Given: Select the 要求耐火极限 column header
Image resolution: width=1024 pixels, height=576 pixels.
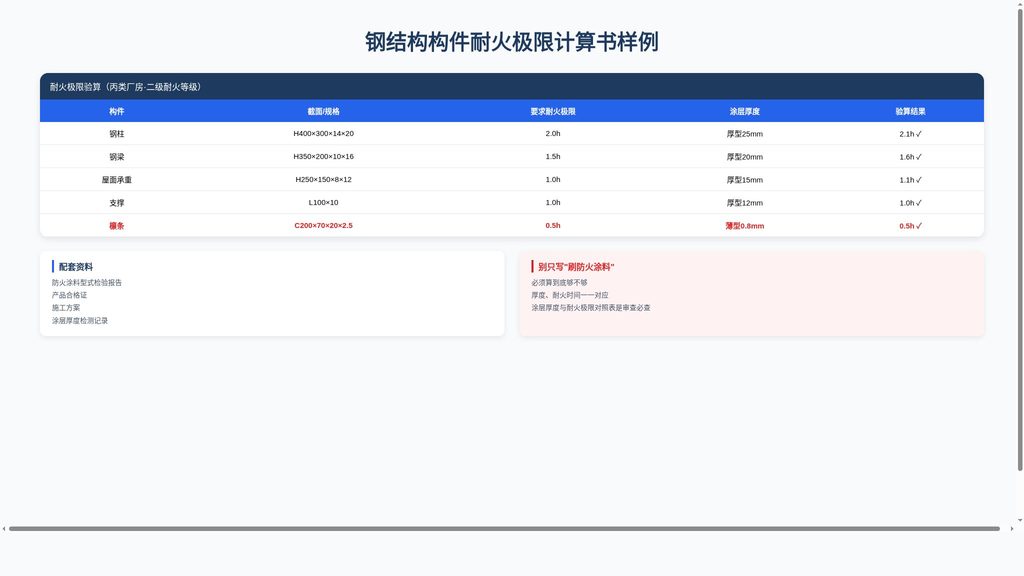Looking at the screenshot, I should pos(552,112).
